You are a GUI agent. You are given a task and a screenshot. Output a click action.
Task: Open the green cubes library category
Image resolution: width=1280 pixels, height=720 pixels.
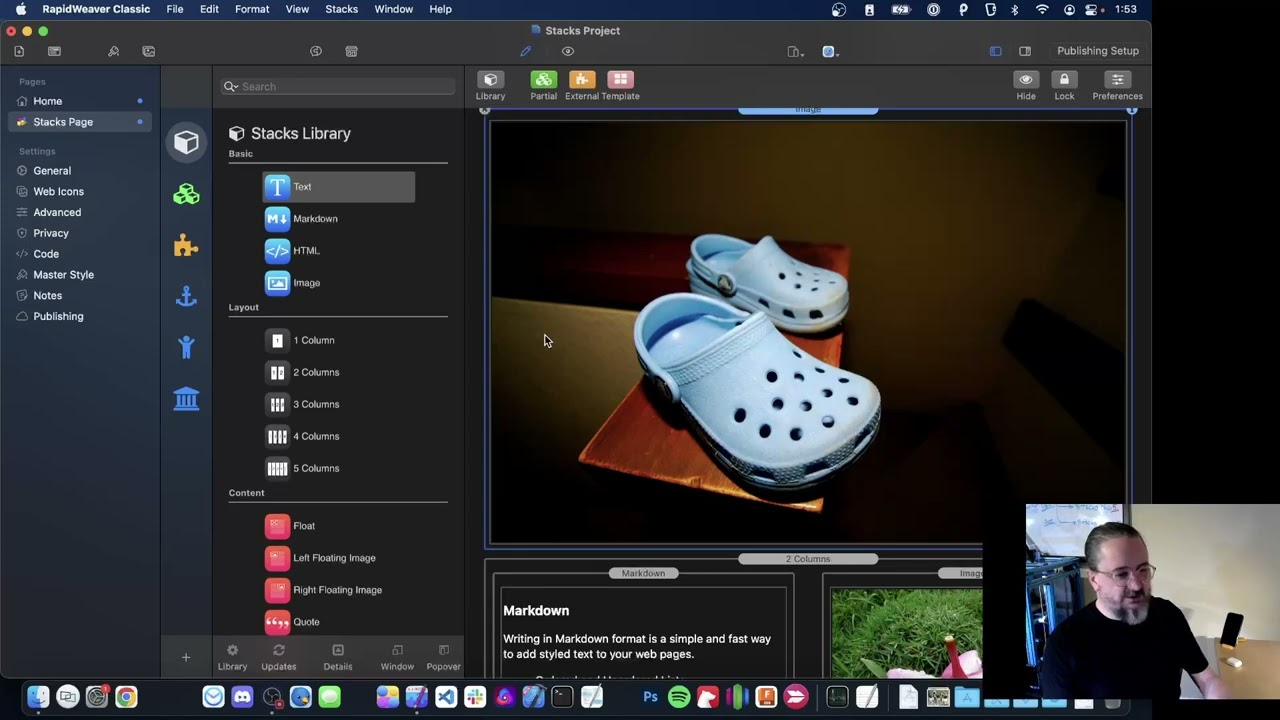[x=186, y=194]
